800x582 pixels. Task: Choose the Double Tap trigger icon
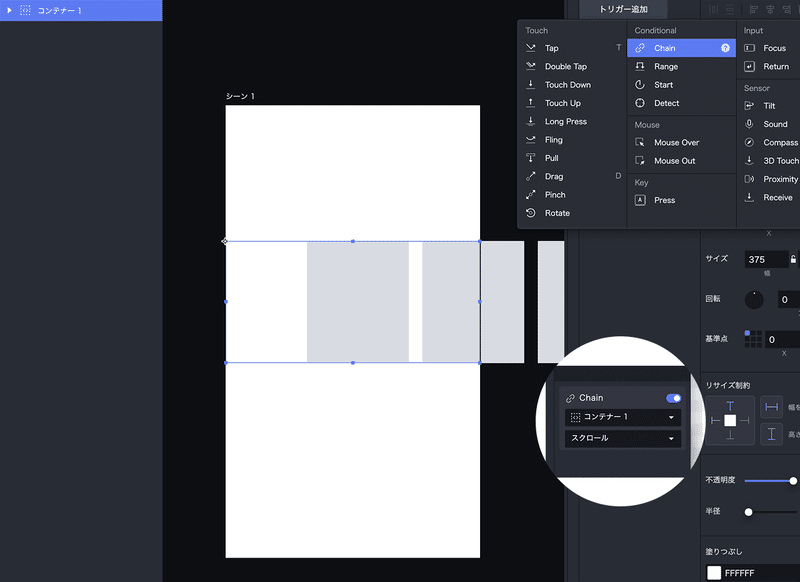[x=531, y=66]
